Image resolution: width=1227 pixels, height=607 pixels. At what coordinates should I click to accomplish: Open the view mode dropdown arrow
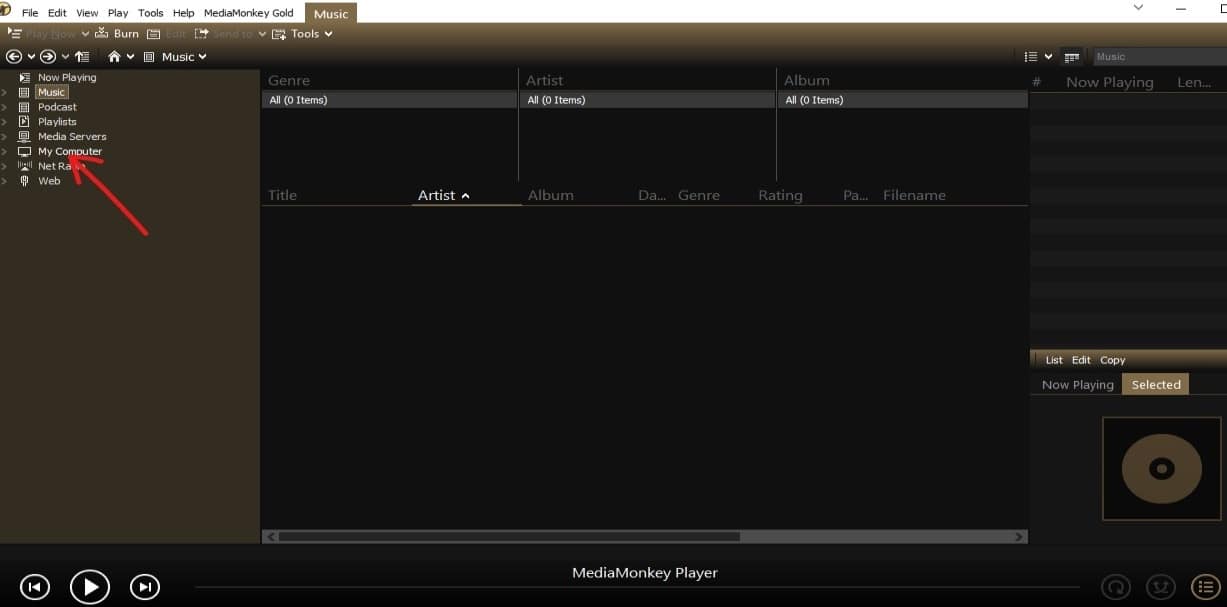[x=1048, y=57]
